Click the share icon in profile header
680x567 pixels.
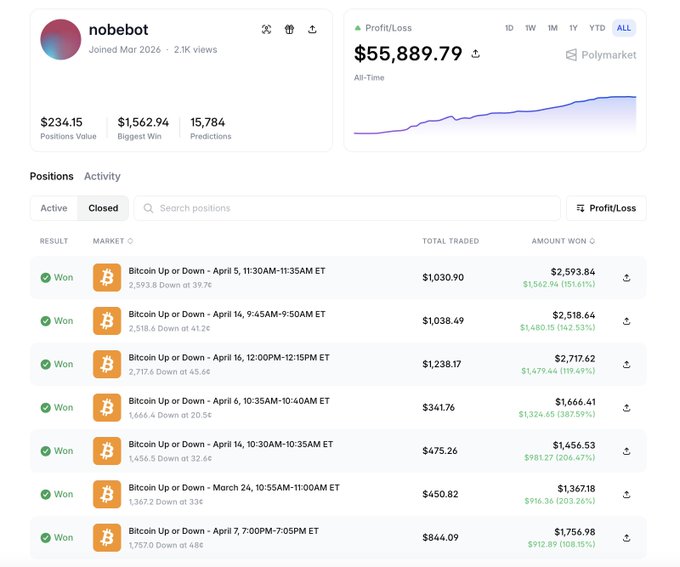312,29
